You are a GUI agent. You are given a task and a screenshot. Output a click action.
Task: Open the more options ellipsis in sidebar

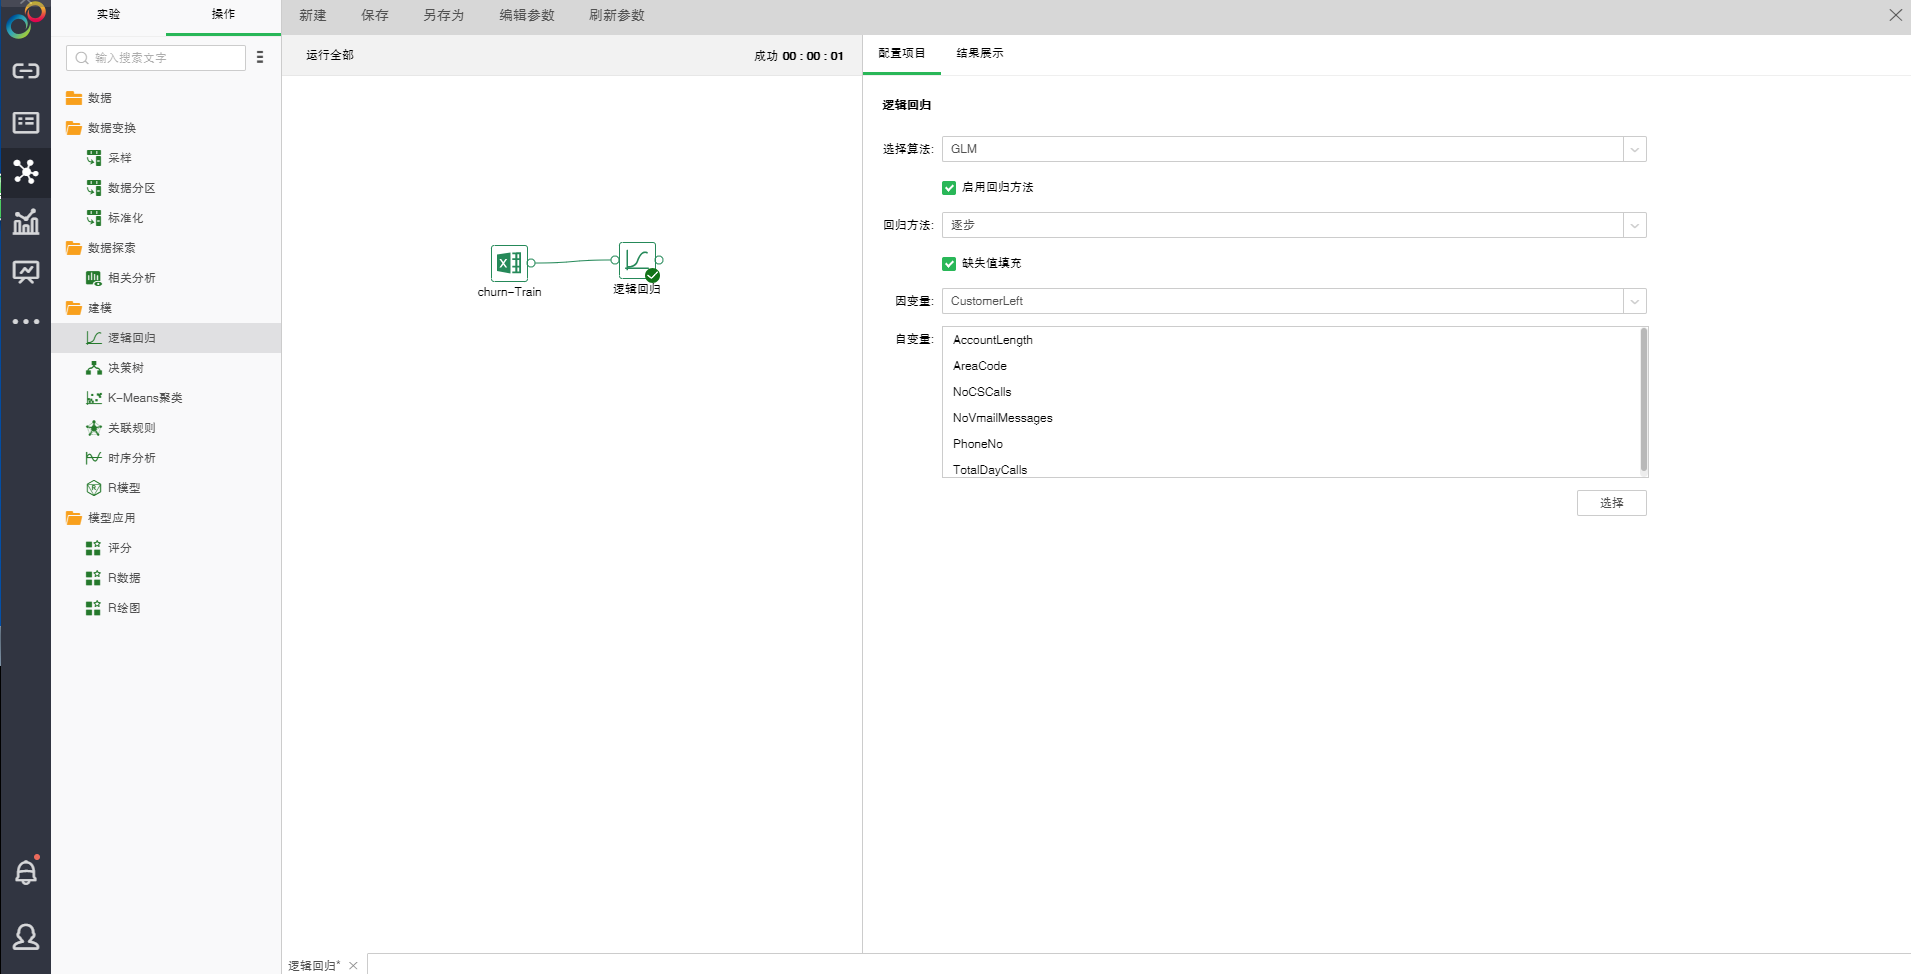26,322
